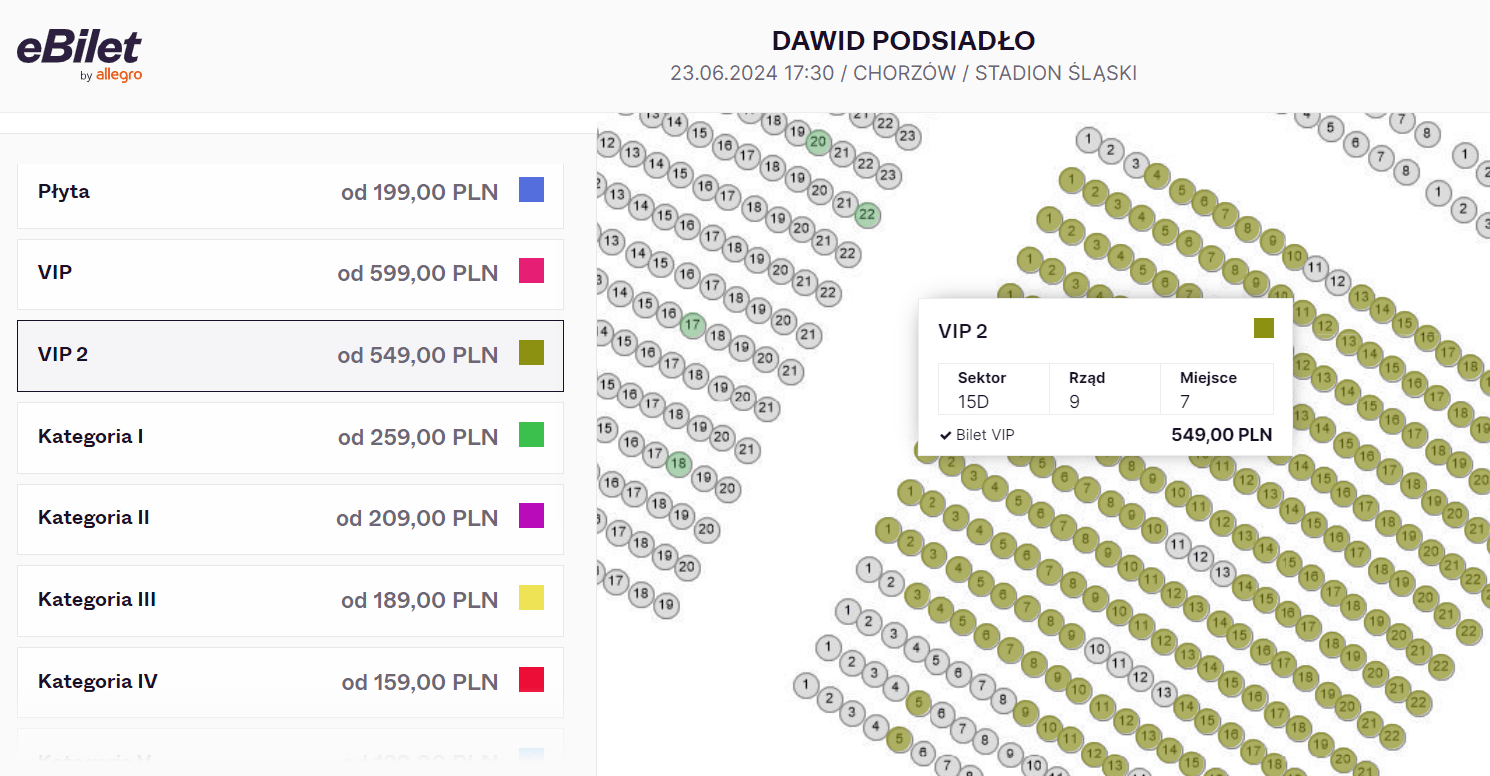The height and width of the screenshot is (776, 1490).
Task: Select the available green seat number 22
Action: (867, 214)
